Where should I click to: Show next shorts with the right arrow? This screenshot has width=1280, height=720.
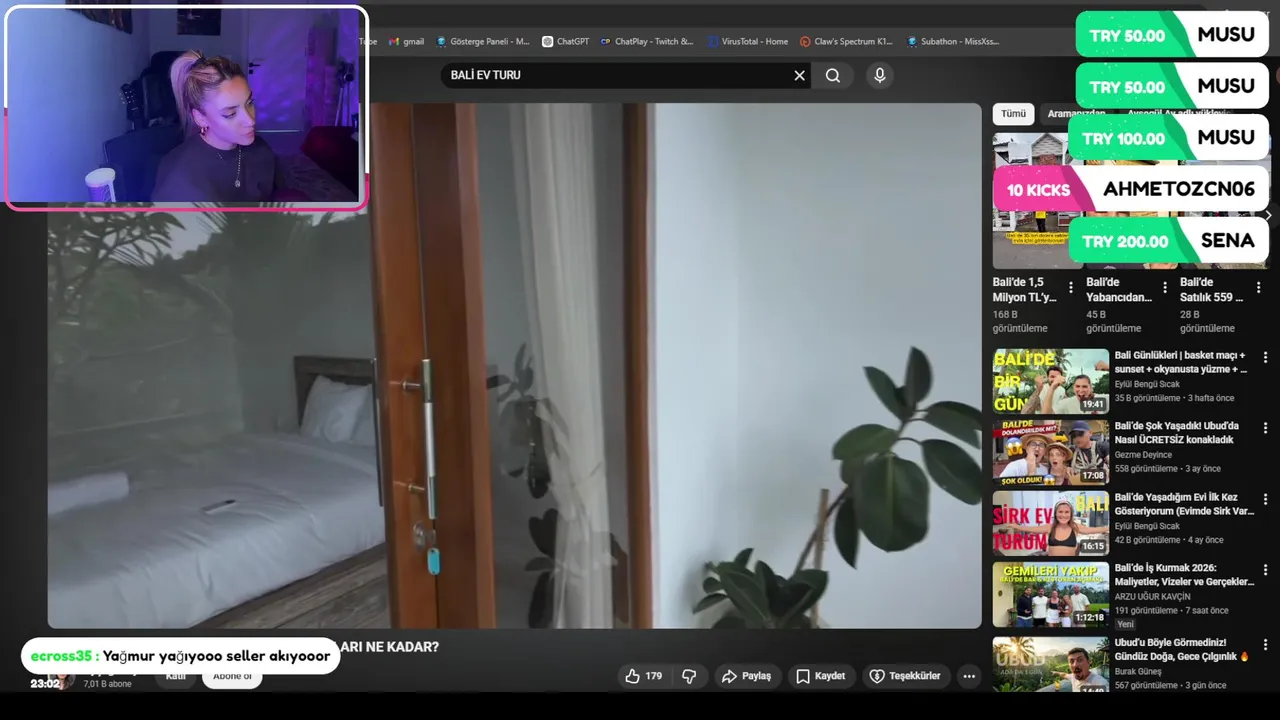click(1268, 215)
